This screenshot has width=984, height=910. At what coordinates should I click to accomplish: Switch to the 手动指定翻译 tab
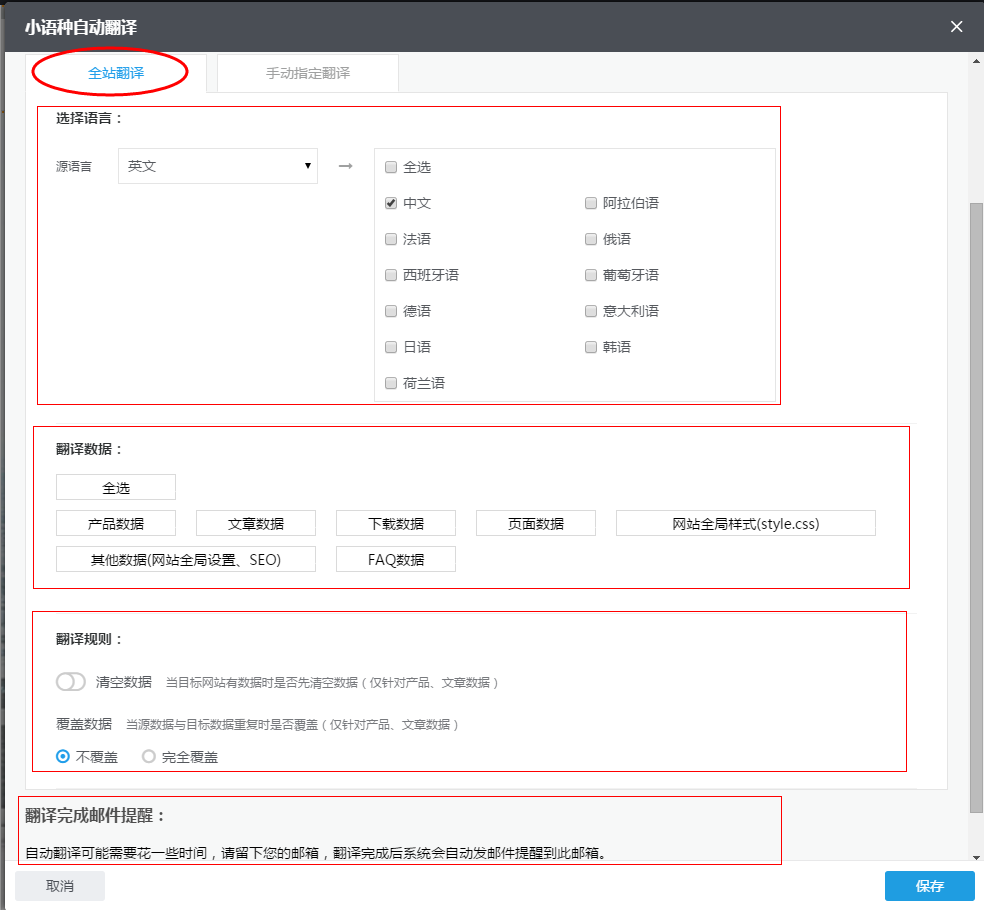click(306, 73)
